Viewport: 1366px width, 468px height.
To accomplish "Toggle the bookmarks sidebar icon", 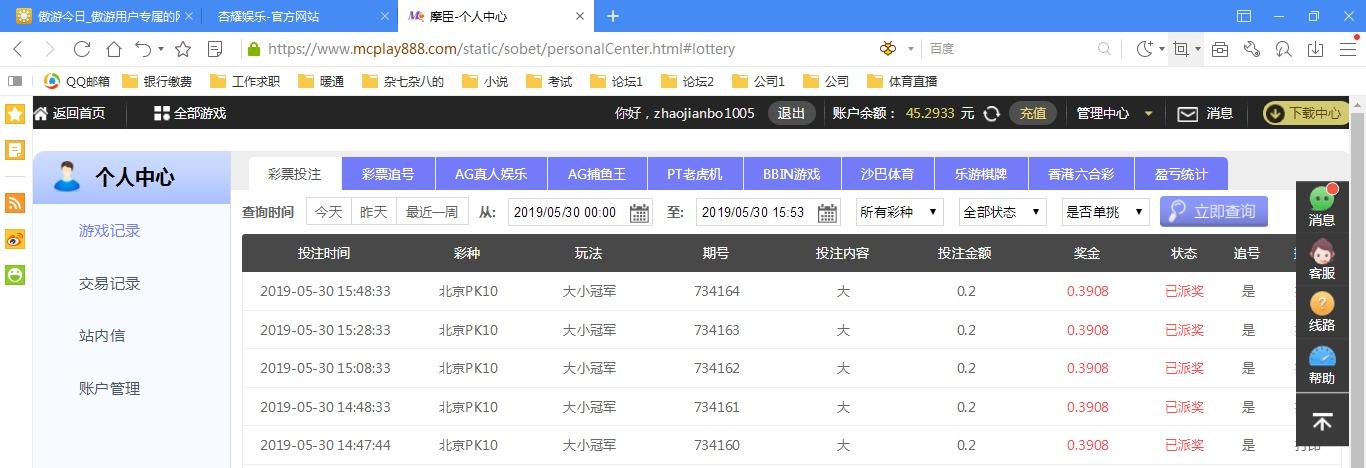I will click(14, 81).
